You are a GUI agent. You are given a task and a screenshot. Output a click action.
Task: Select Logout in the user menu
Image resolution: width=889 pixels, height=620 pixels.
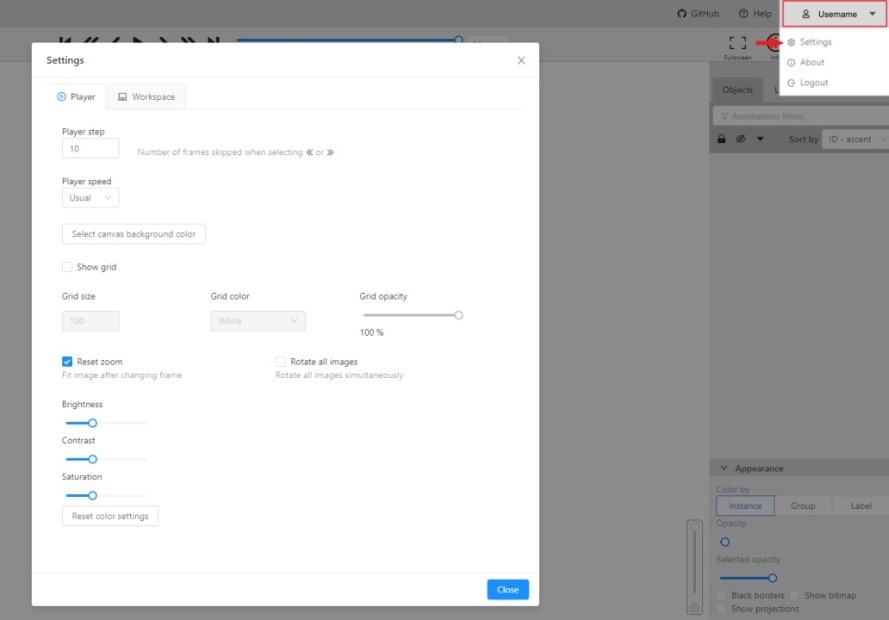[813, 83]
